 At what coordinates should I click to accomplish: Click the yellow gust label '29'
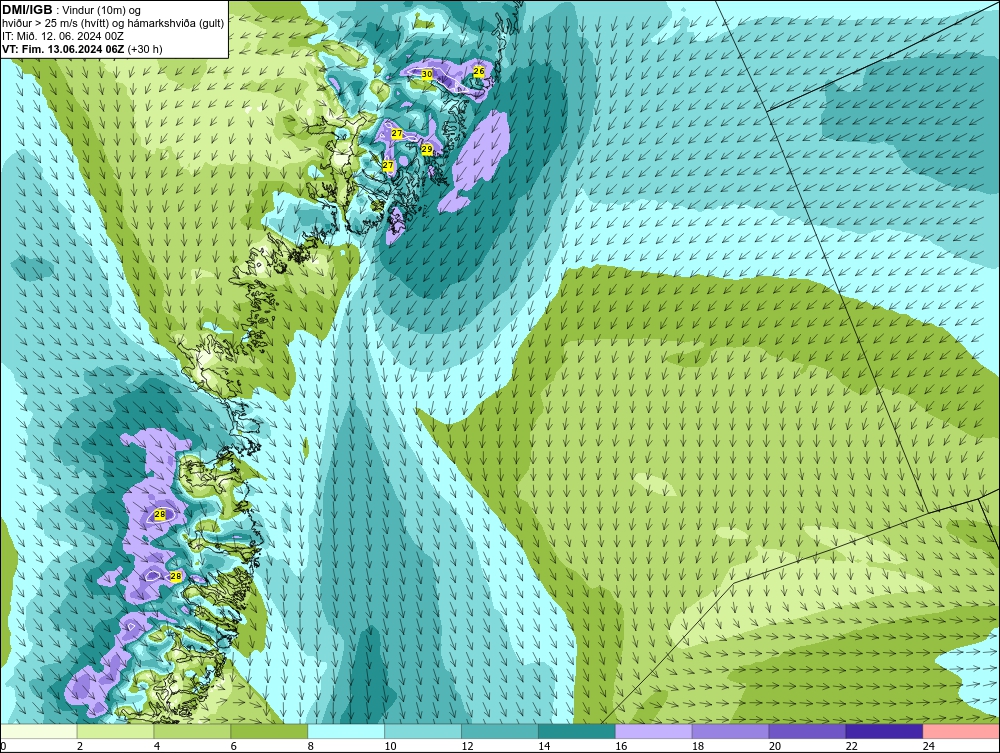pyautogui.click(x=427, y=149)
